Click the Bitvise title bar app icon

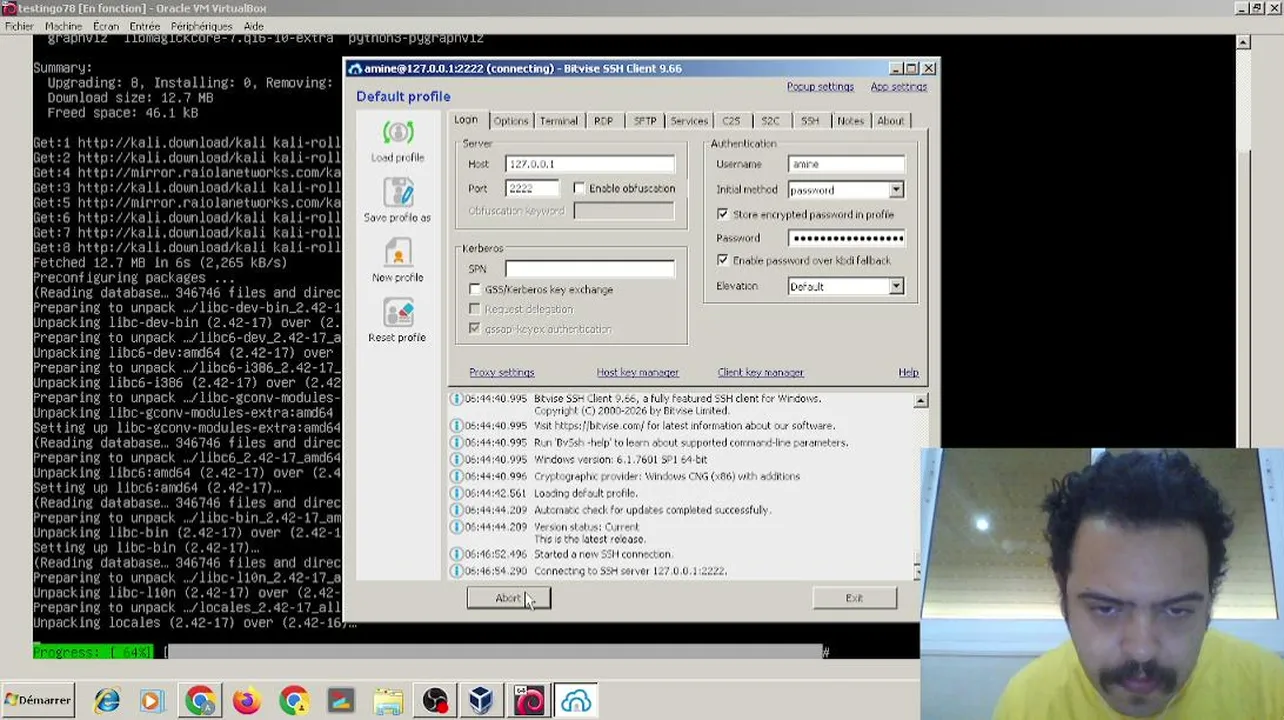(354, 69)
